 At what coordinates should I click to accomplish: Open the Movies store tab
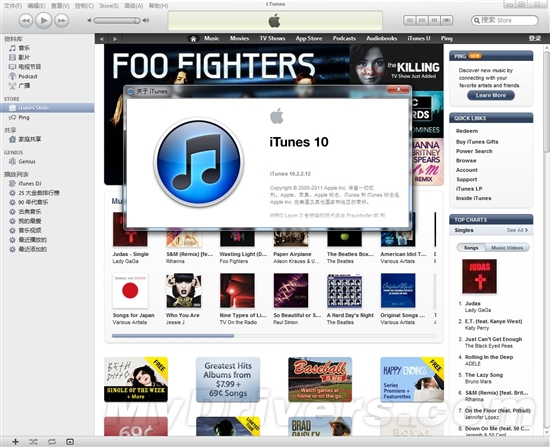(240, 38)
